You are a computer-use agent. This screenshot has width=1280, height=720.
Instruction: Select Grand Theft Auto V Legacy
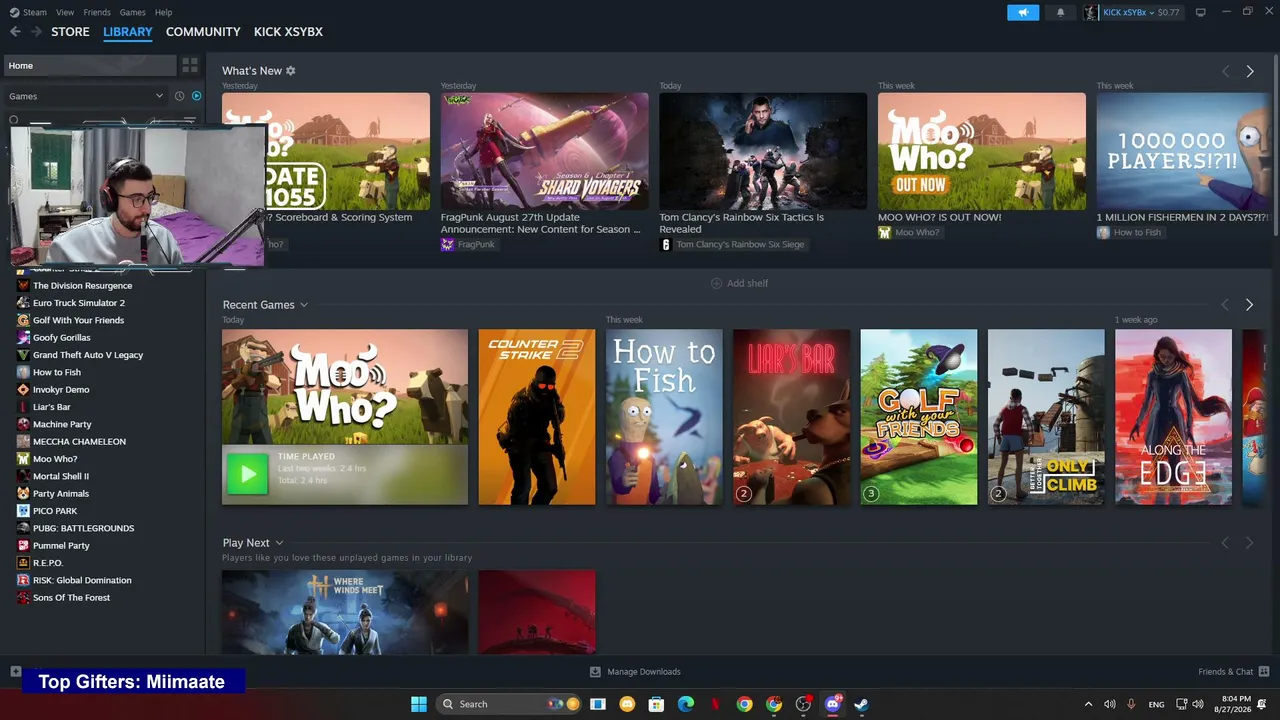click(88, 355)
